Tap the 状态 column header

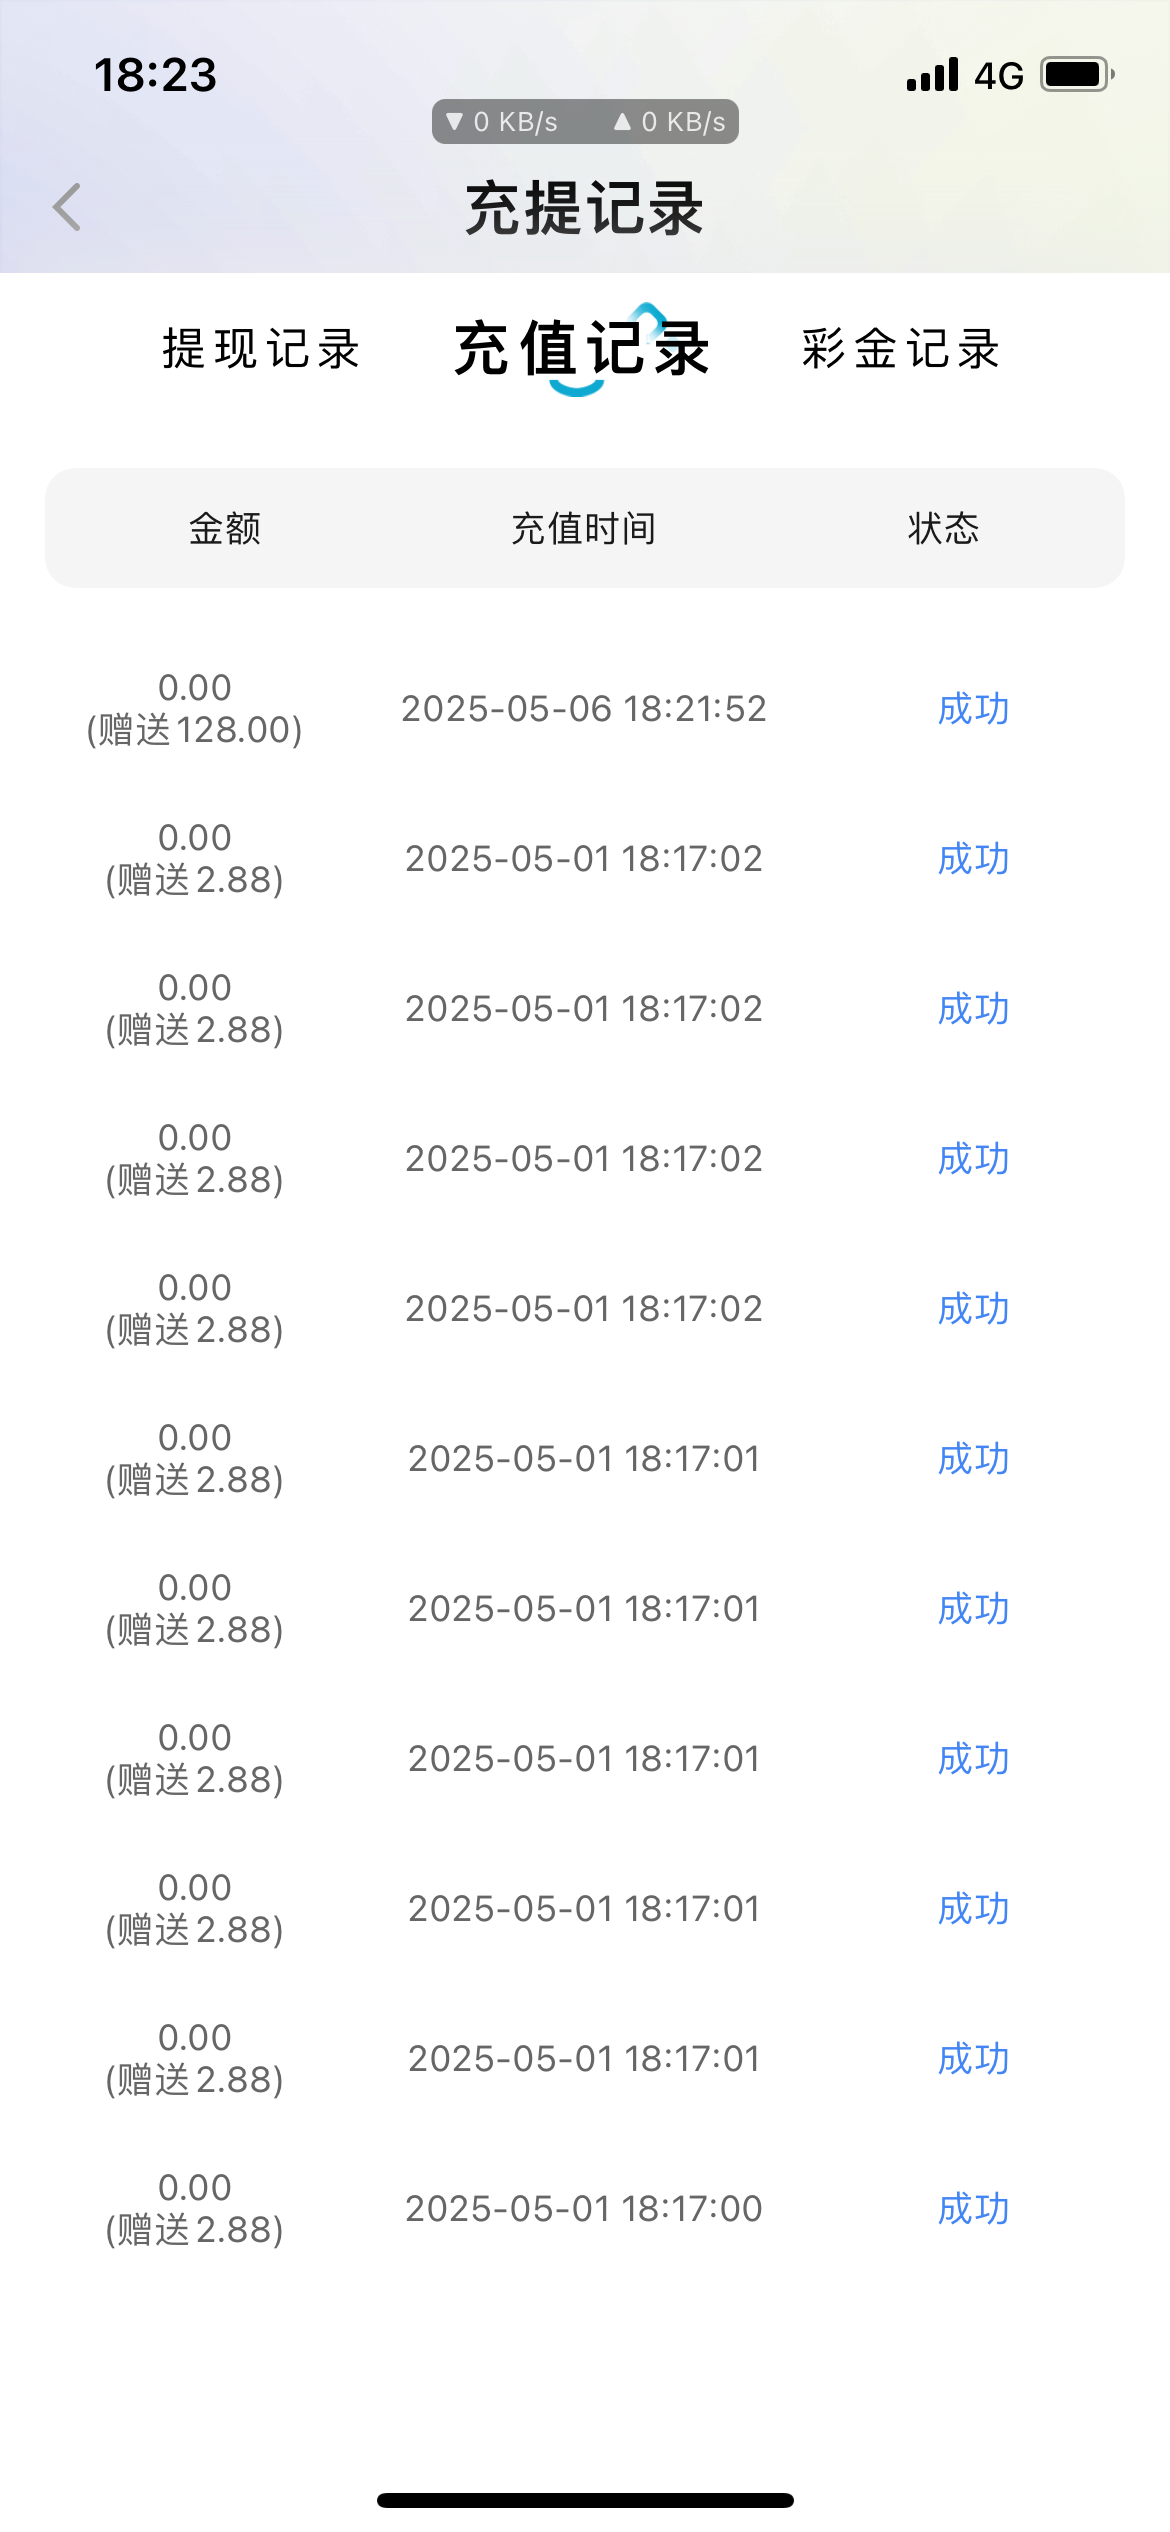click(943, 528)
